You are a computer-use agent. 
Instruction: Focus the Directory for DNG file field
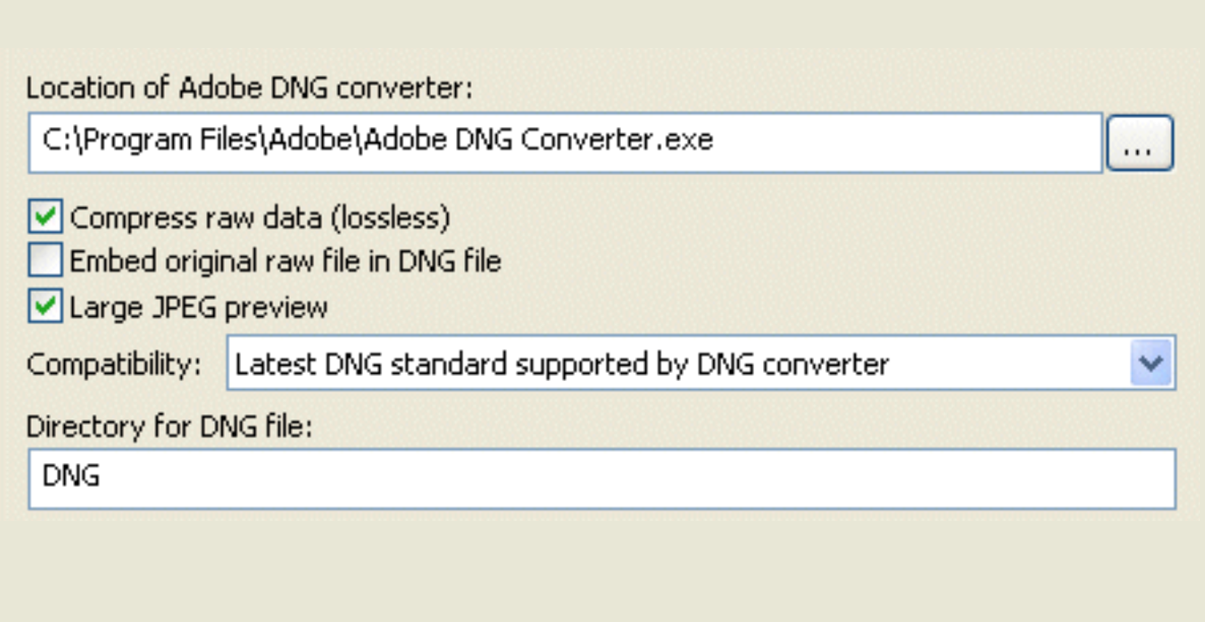click(x=602, y=478)
